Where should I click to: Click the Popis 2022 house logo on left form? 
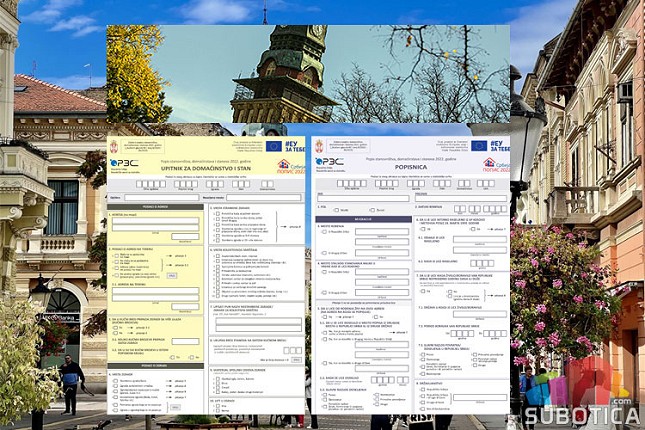283,163
